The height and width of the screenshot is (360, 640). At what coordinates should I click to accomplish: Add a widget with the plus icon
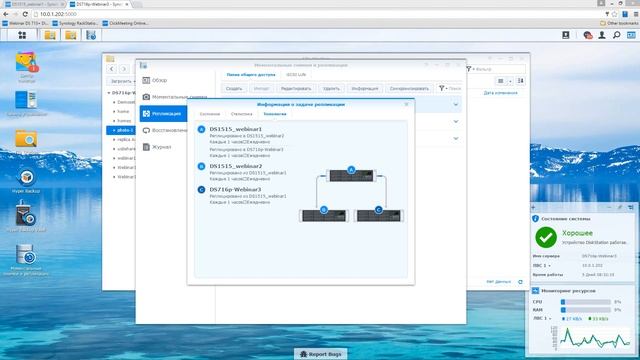[x=533, y=207]
